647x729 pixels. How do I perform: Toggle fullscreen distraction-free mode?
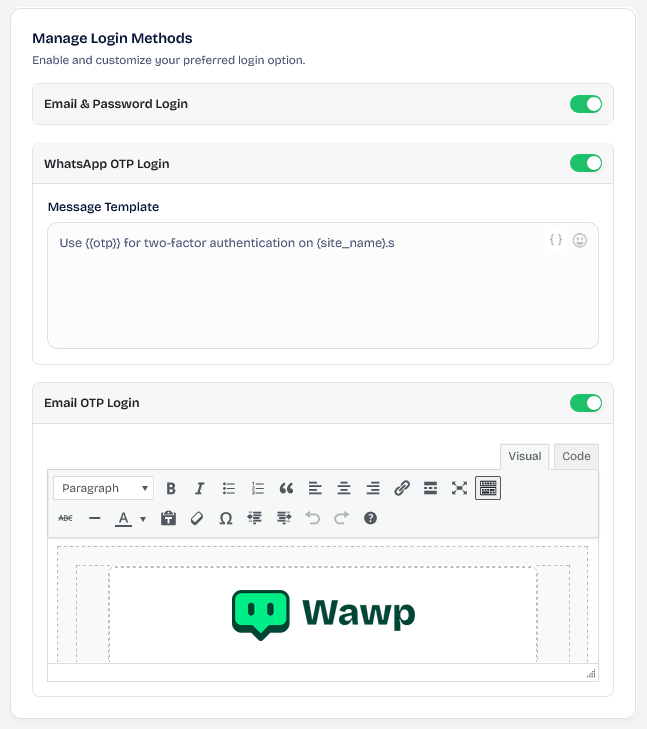[459, 488]
